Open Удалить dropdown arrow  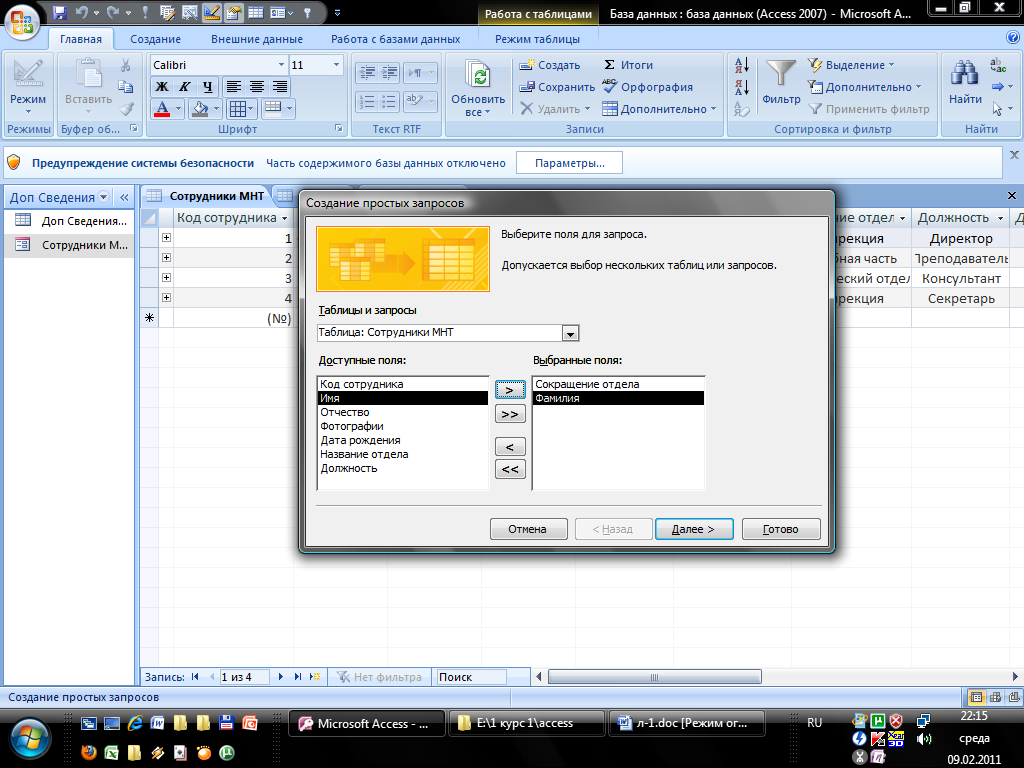pos(588,109)
